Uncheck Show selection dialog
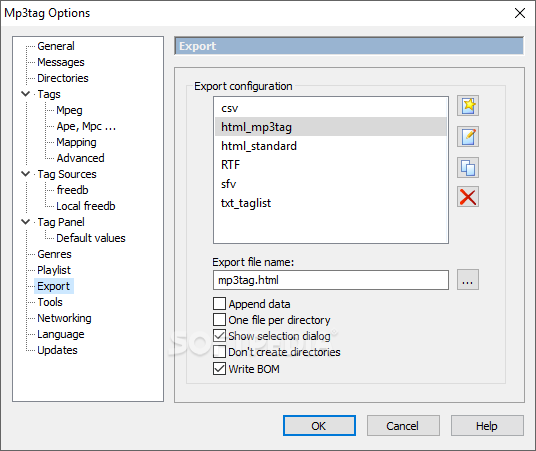 coord(219,336)
